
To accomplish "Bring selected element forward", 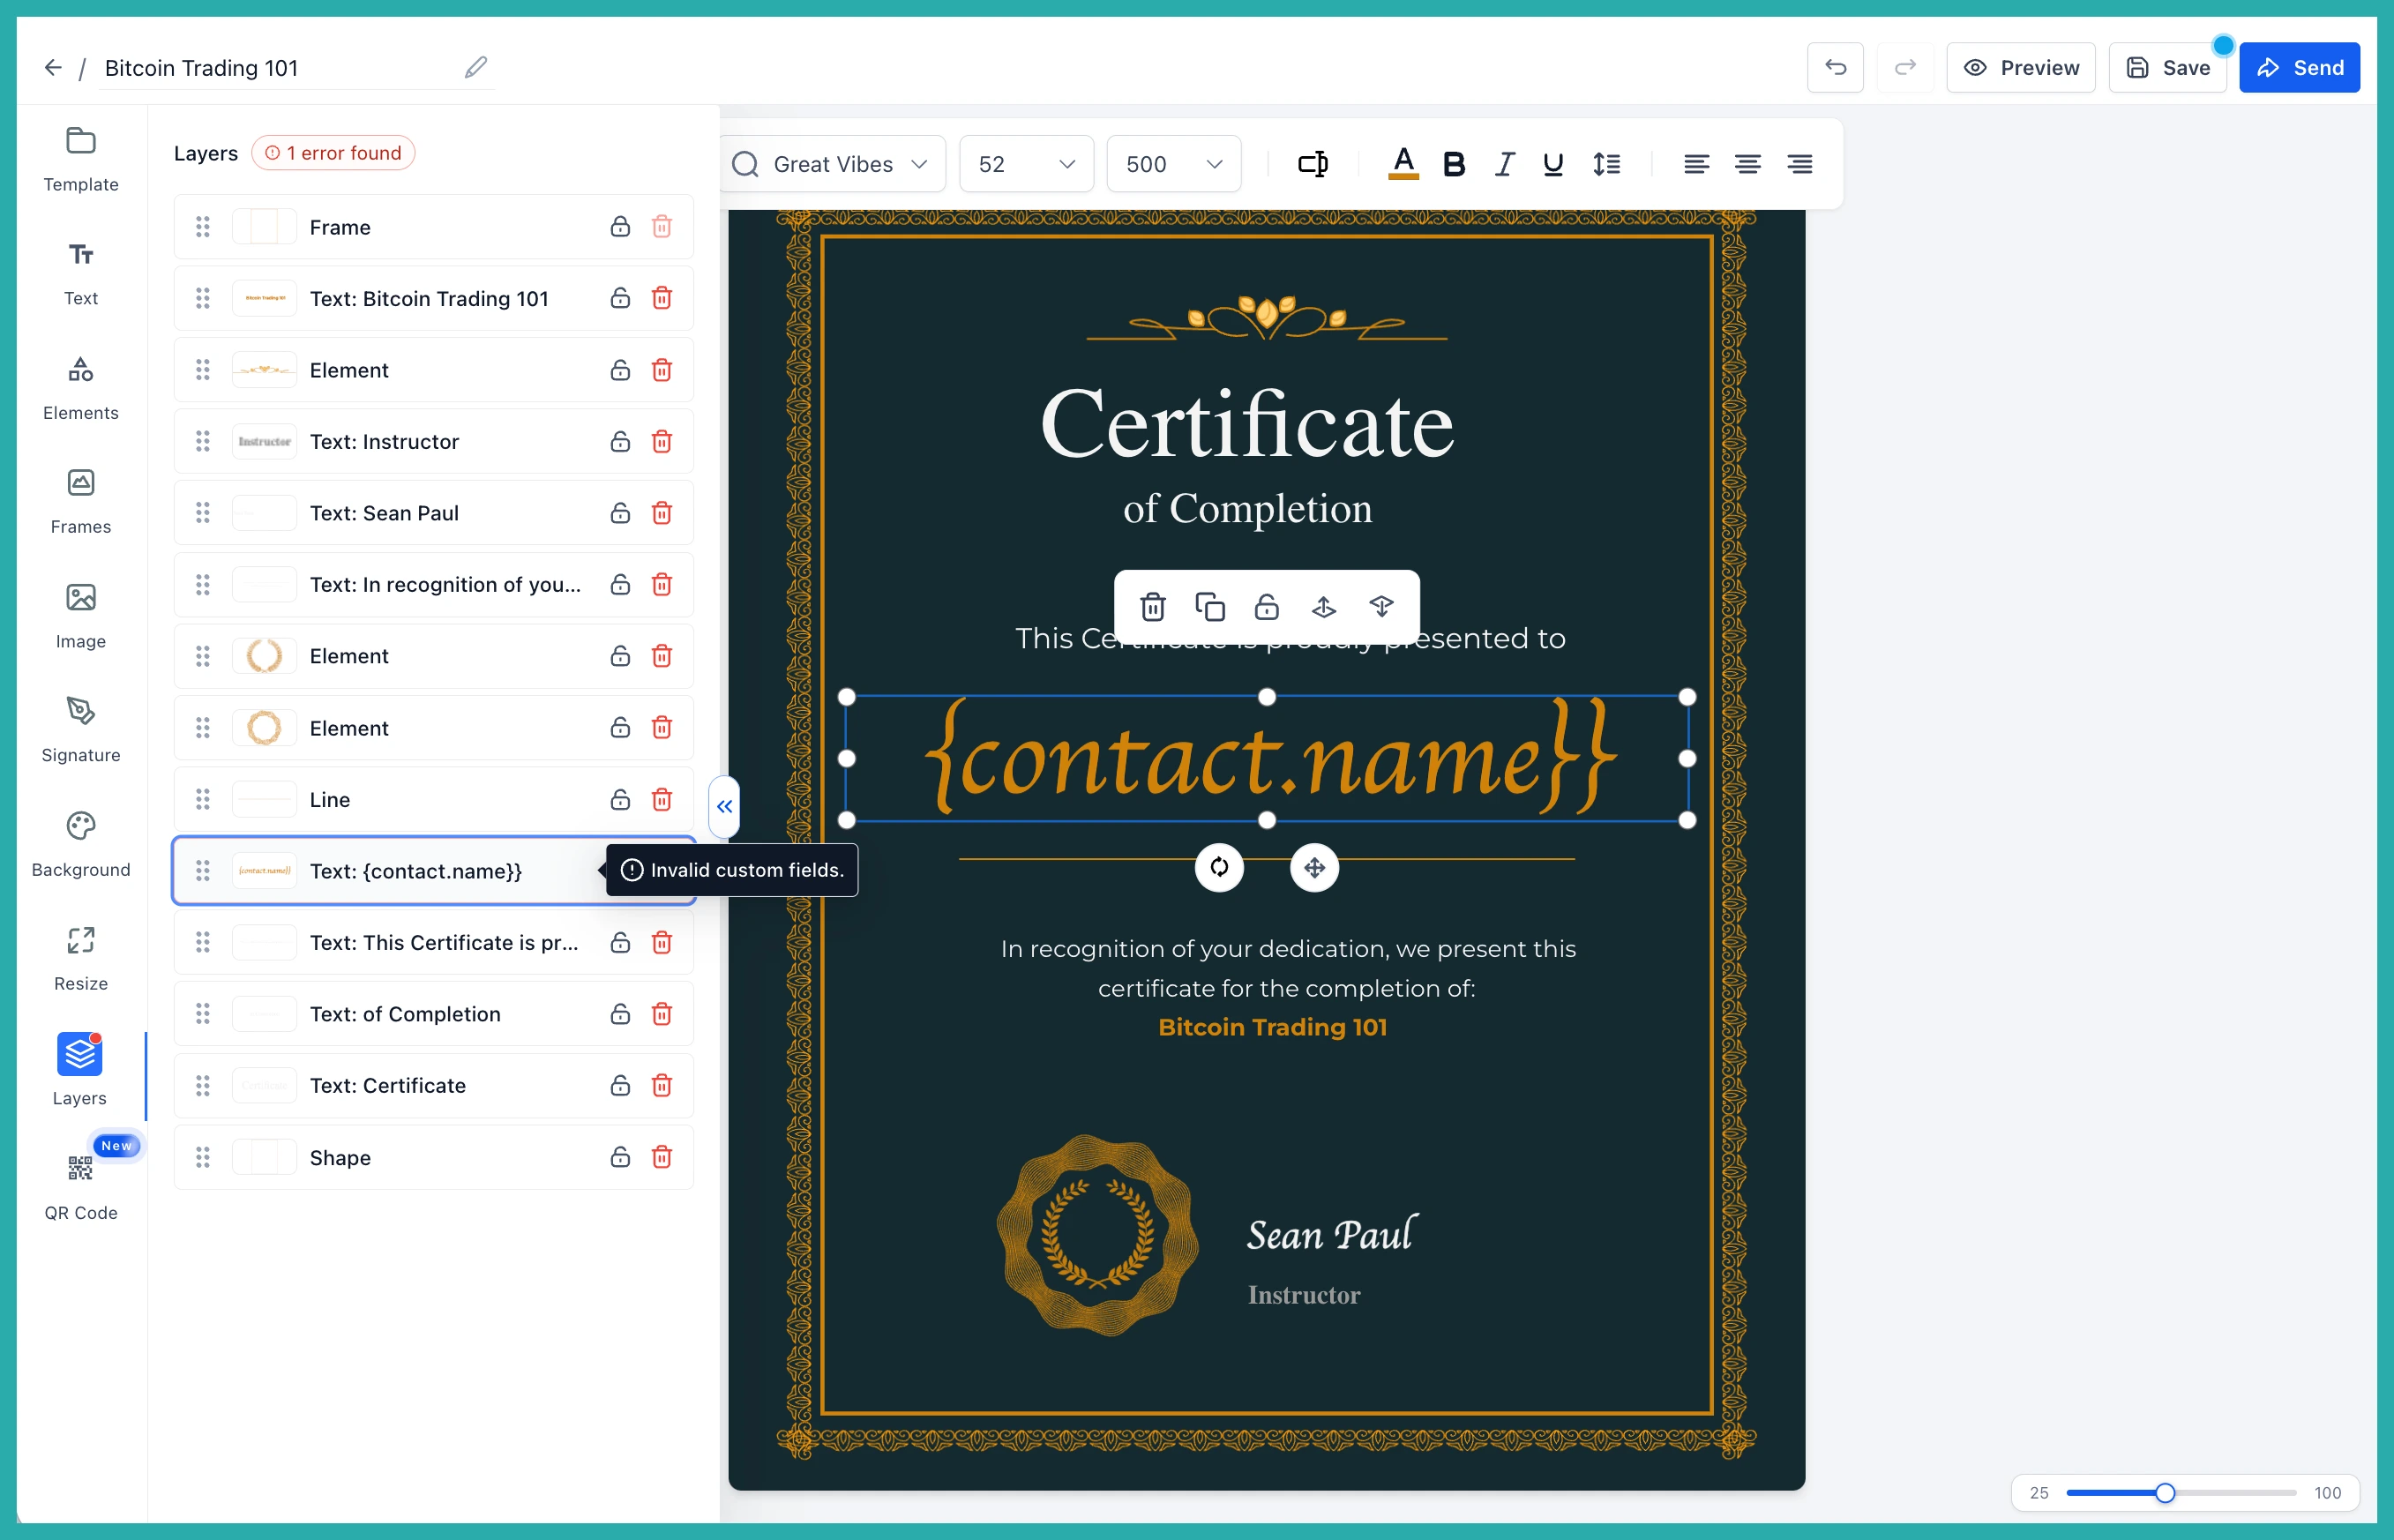I will click(1323, 607).
